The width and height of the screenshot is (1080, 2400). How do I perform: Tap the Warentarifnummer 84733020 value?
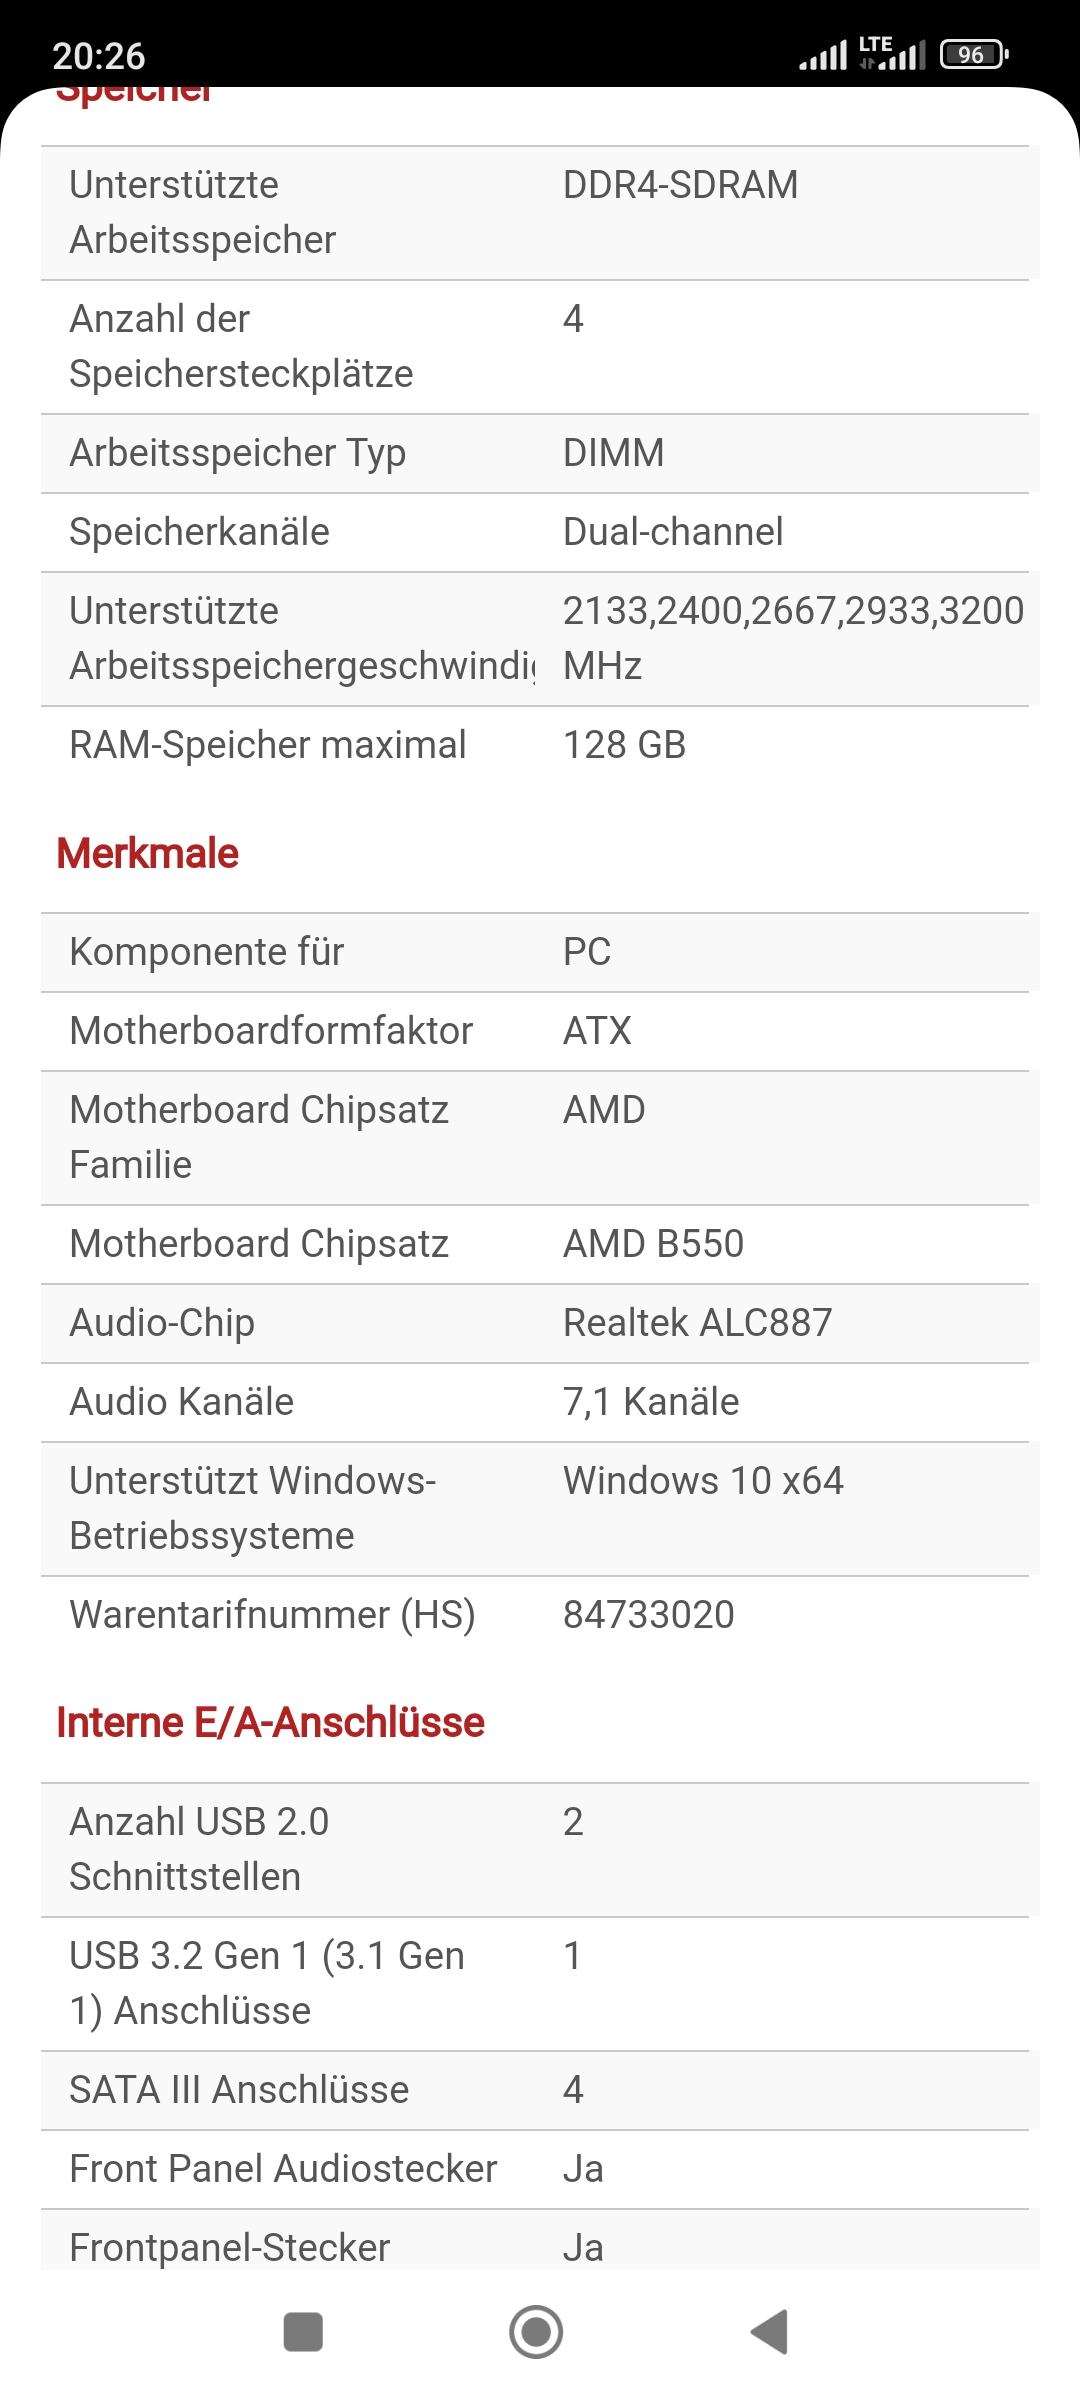pos(648,1615)
